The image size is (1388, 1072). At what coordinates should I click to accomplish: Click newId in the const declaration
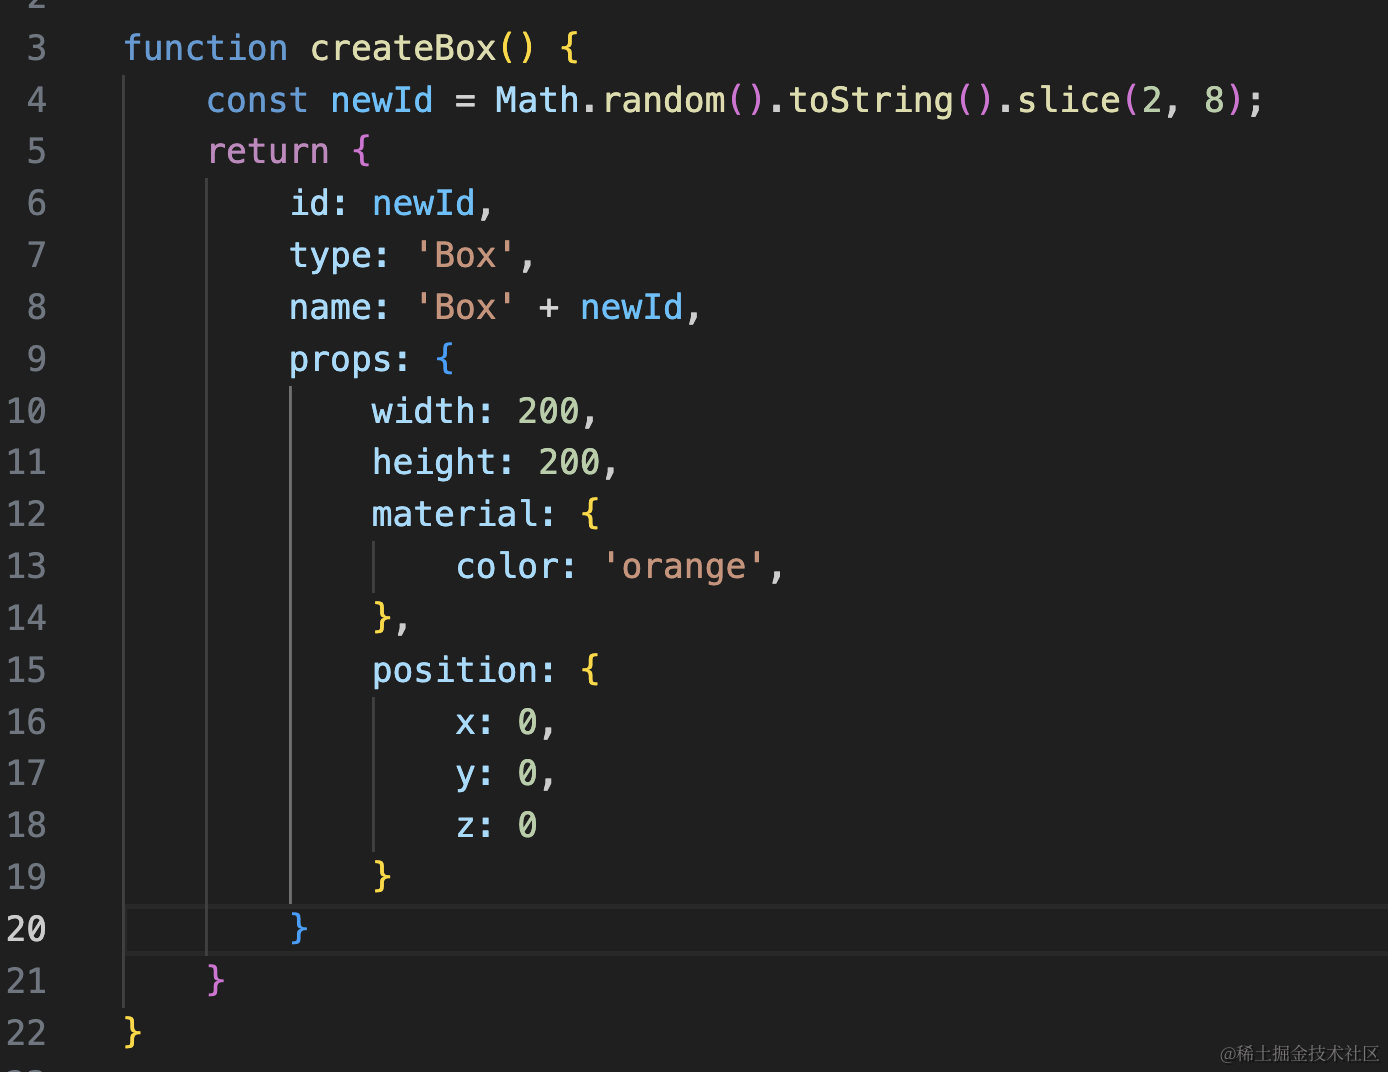[x=381, y=100]
